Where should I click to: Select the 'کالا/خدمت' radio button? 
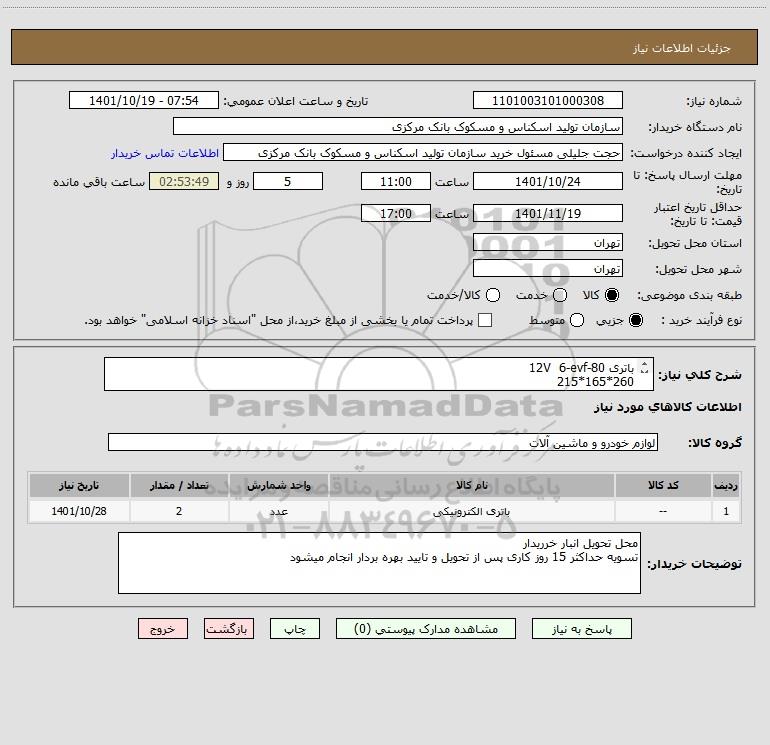pos(493,295)
